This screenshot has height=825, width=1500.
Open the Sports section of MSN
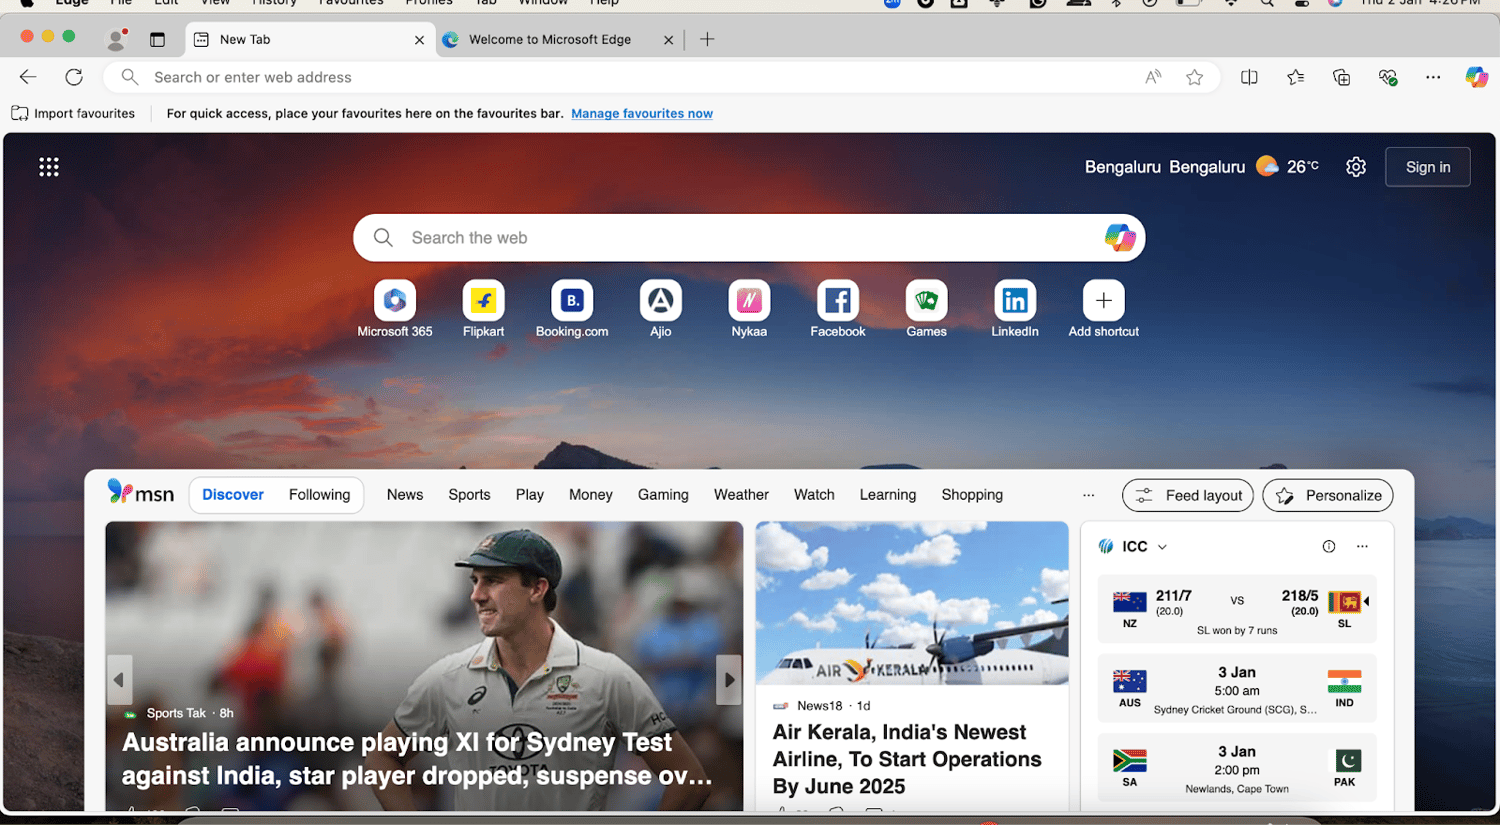click(x=469, y=494)
